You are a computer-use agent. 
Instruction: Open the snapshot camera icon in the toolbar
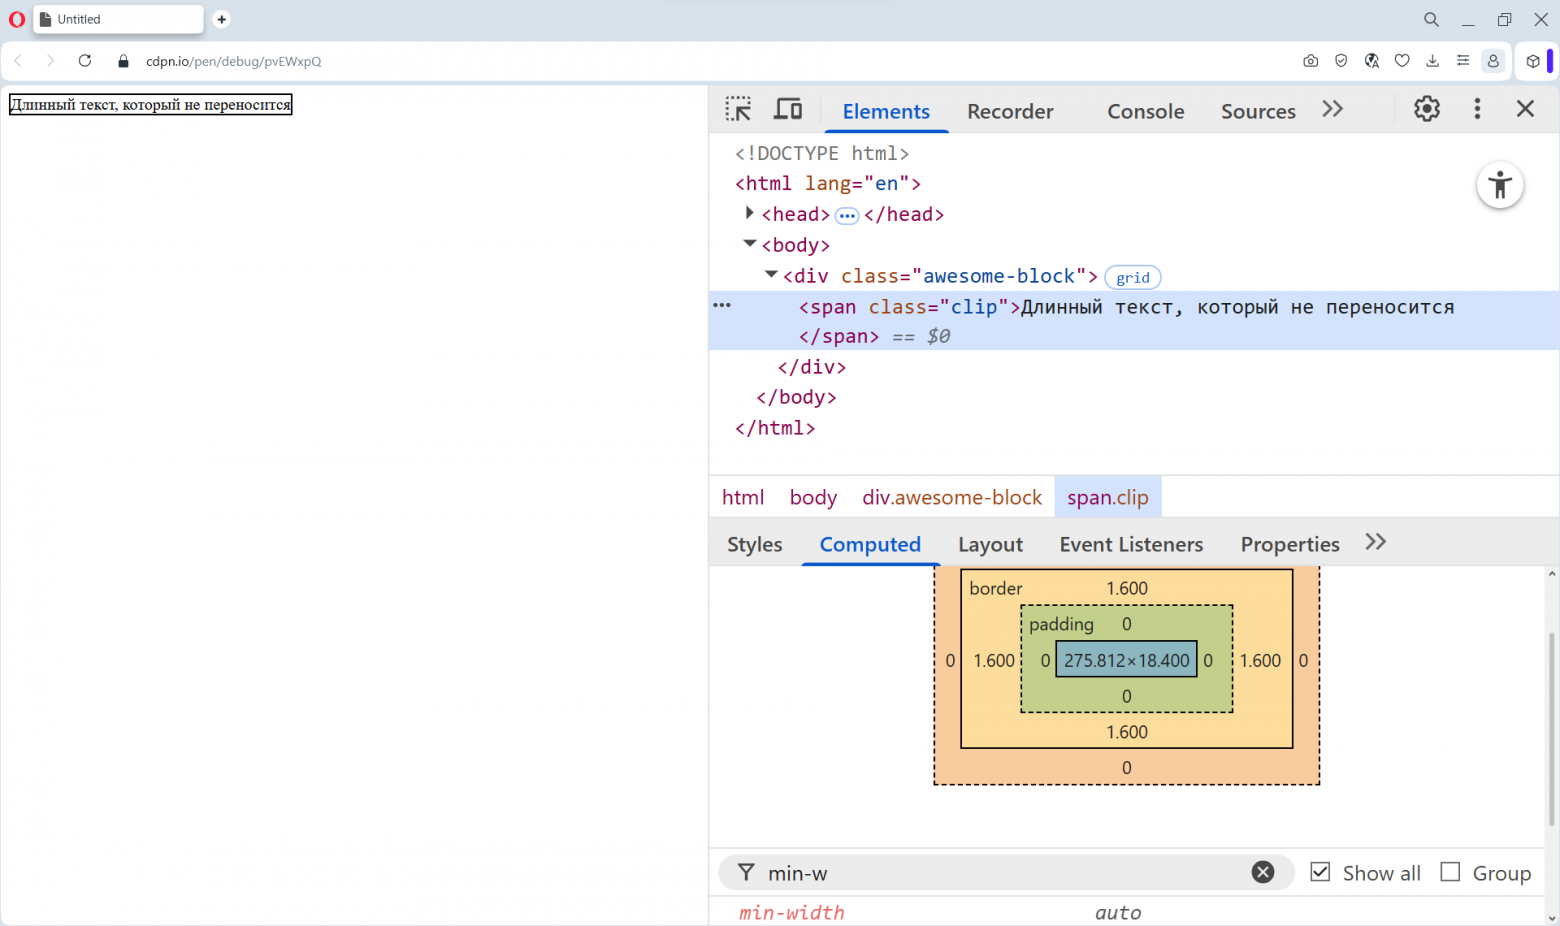pos(1310,61)
